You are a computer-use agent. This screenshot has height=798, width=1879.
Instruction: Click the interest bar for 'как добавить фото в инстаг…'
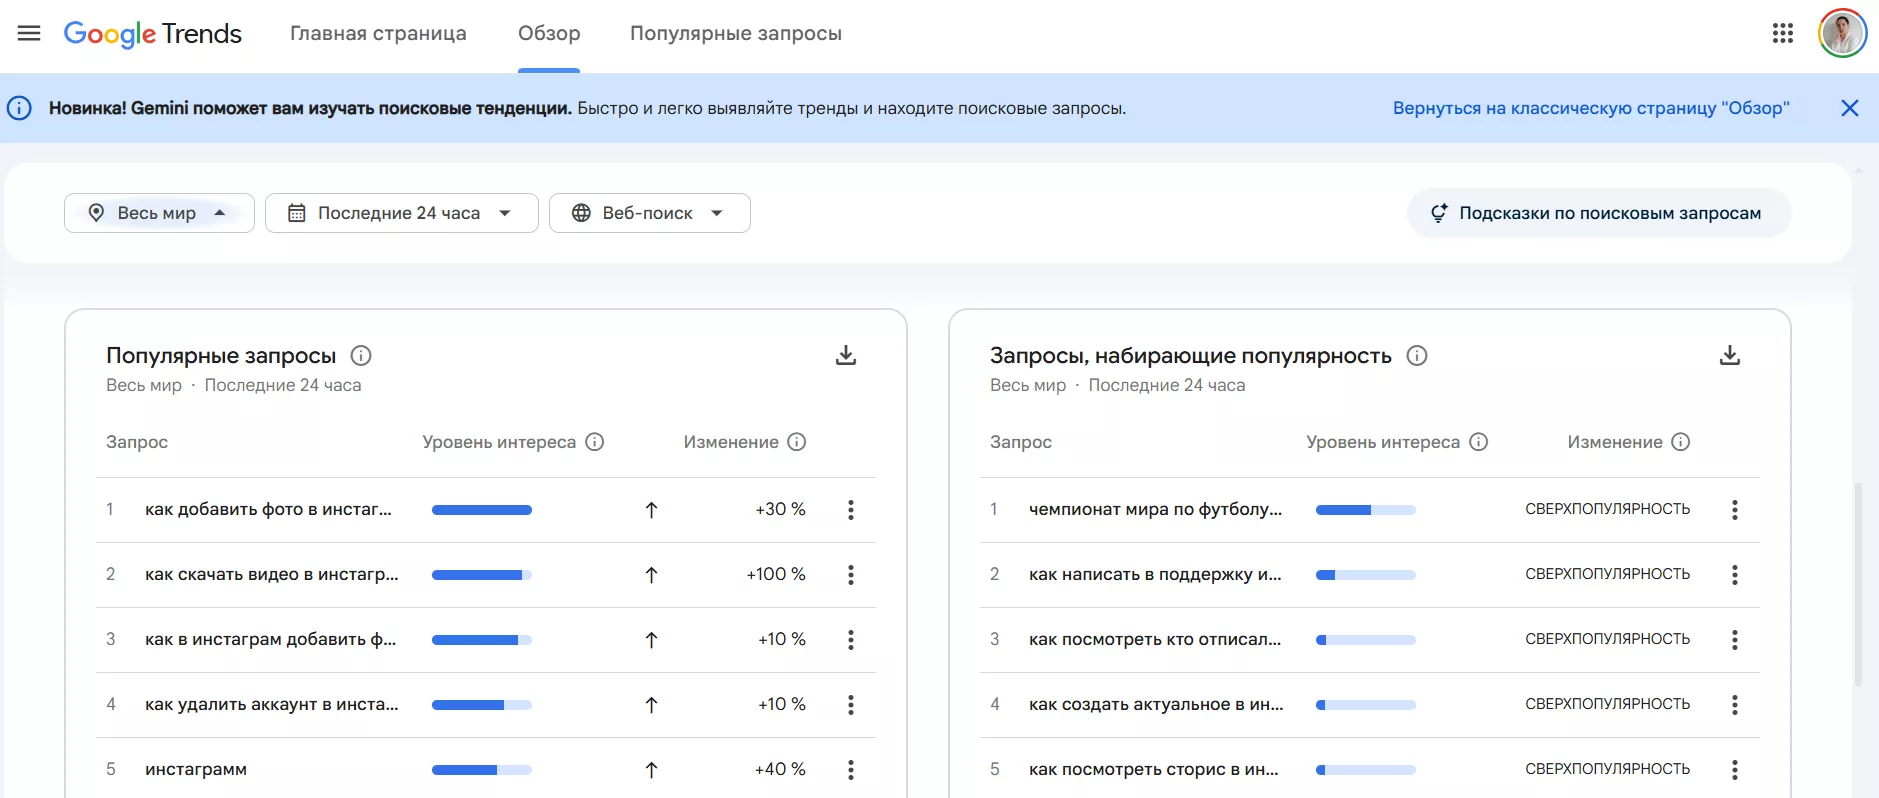click(482, 510)
